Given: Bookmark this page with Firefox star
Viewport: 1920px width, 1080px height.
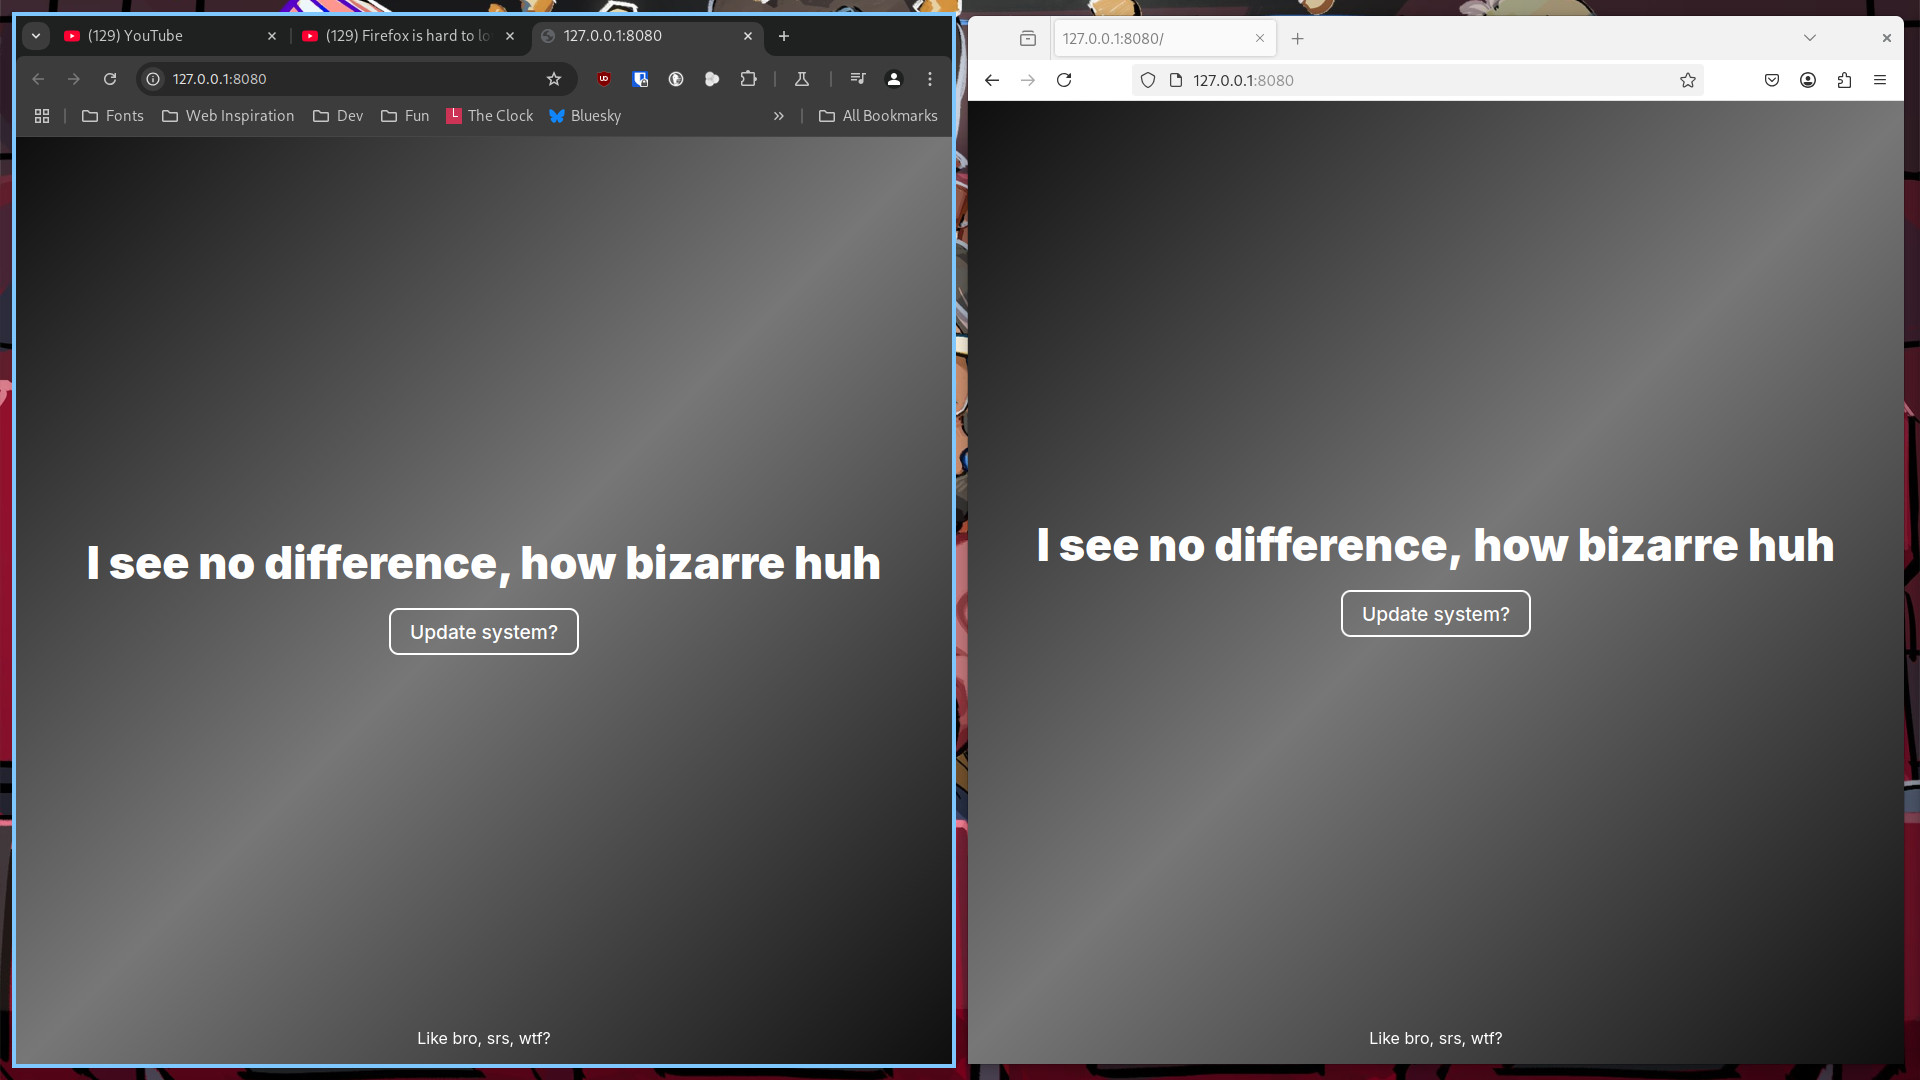Looking at the screenshot, I should pyautogui.click(x=1688, y=80).
